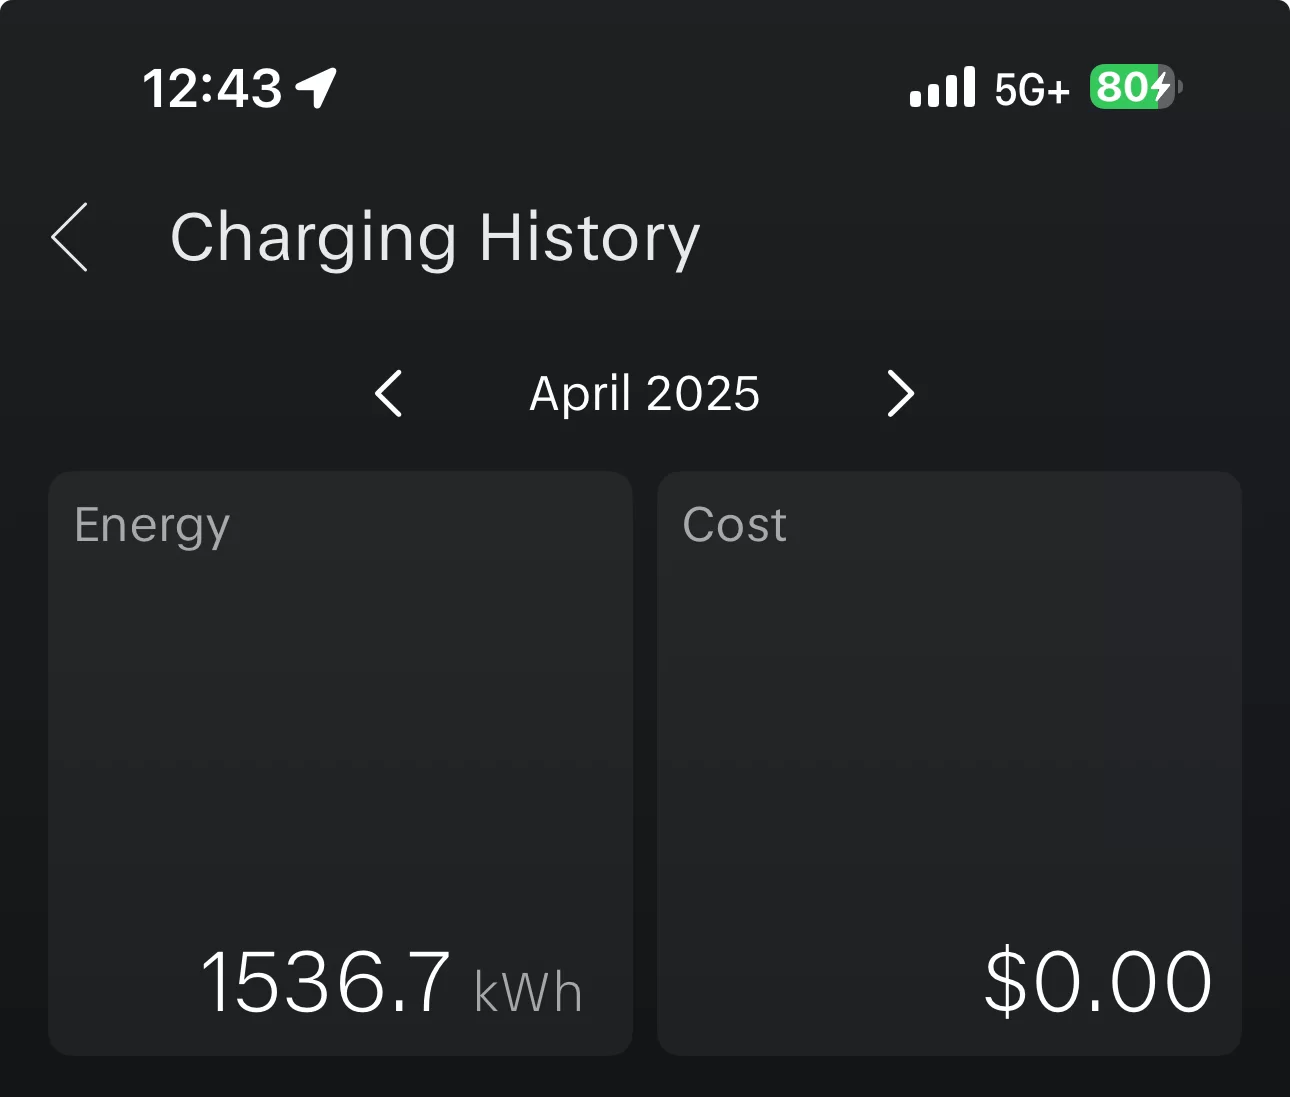Tap the Cost label text
Viewport: 1290px width, 1097px height.
point(734,525)
